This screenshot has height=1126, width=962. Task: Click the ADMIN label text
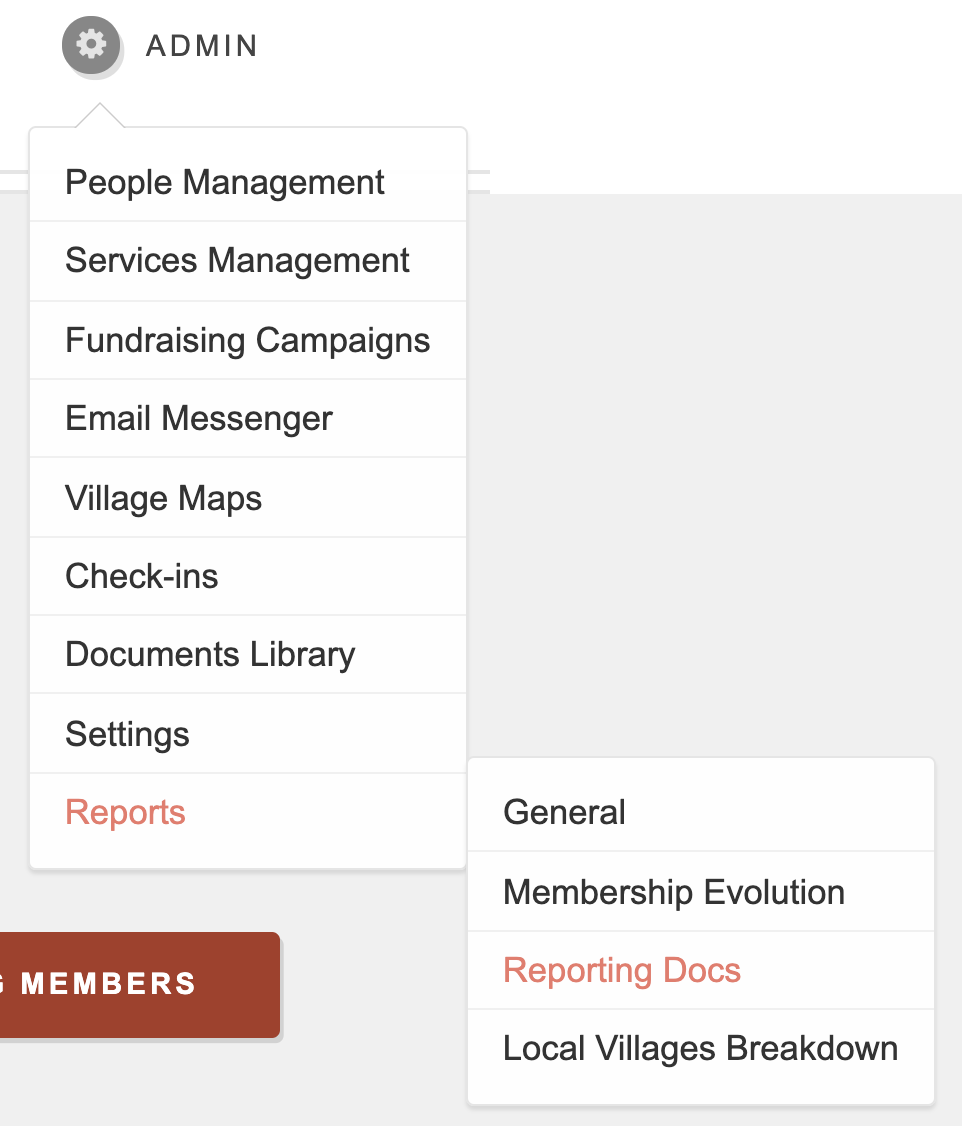(202, 45)
